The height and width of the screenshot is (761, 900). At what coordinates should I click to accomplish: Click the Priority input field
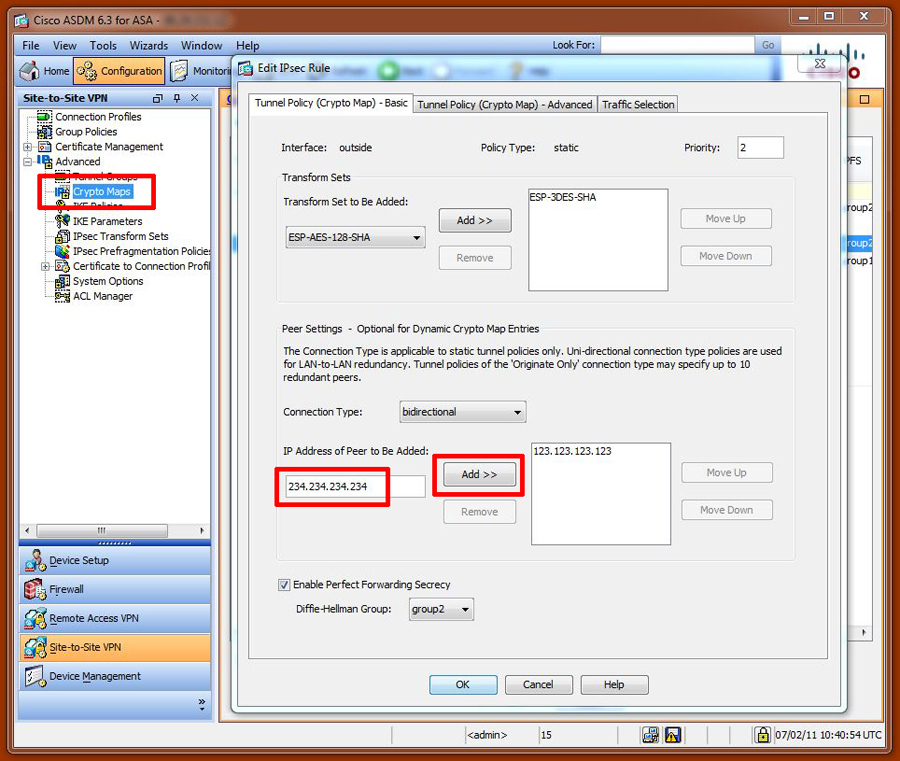[x=761, y=147]
